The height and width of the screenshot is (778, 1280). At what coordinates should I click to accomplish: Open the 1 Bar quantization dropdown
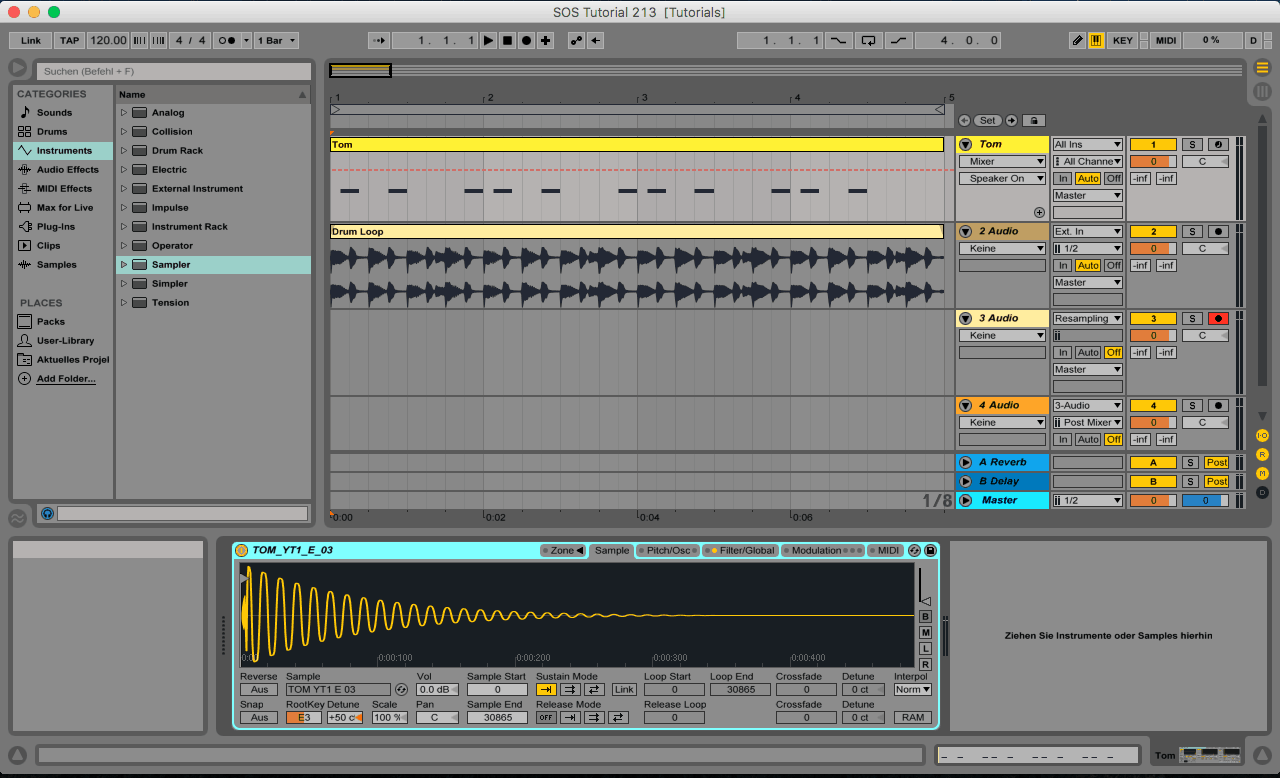tap(277, 41)
